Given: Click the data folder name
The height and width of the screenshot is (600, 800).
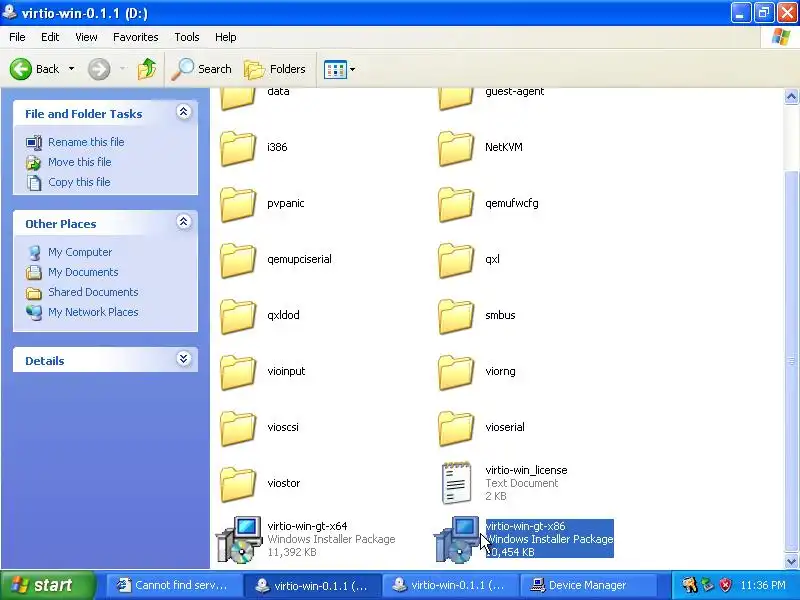Looking at the screenshot, I should pos(278,92).
